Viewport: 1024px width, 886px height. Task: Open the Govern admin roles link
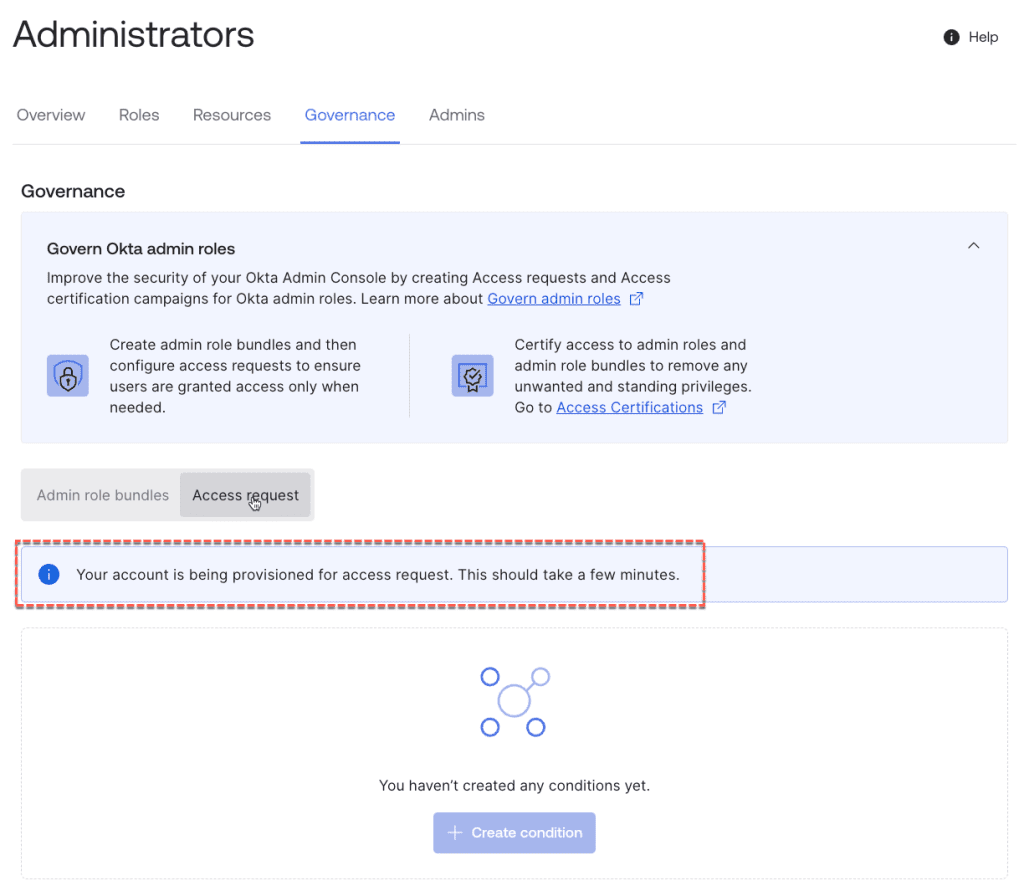coord(554,299)
